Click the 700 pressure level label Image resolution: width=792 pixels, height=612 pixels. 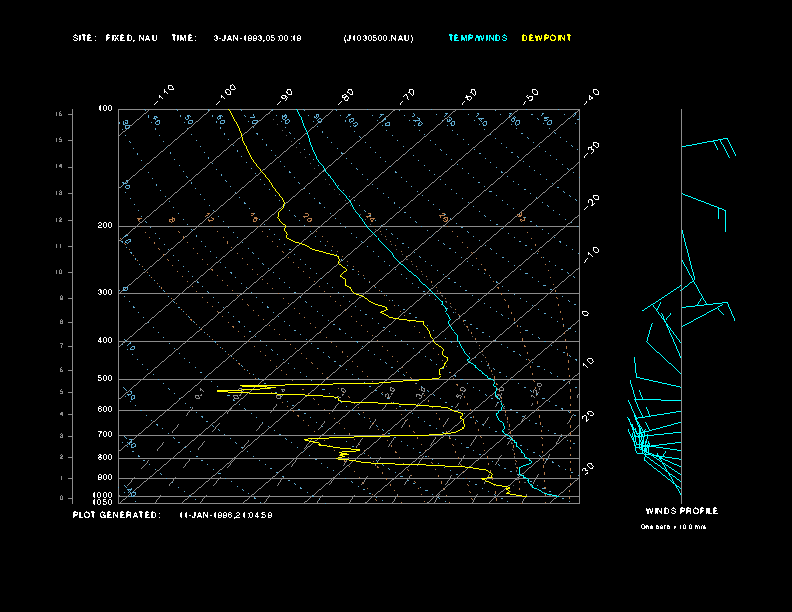(105, 435)
